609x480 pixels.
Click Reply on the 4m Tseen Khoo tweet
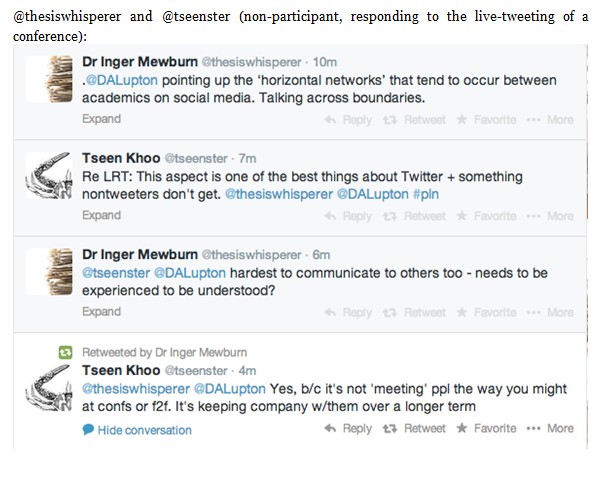pos(348,428)
